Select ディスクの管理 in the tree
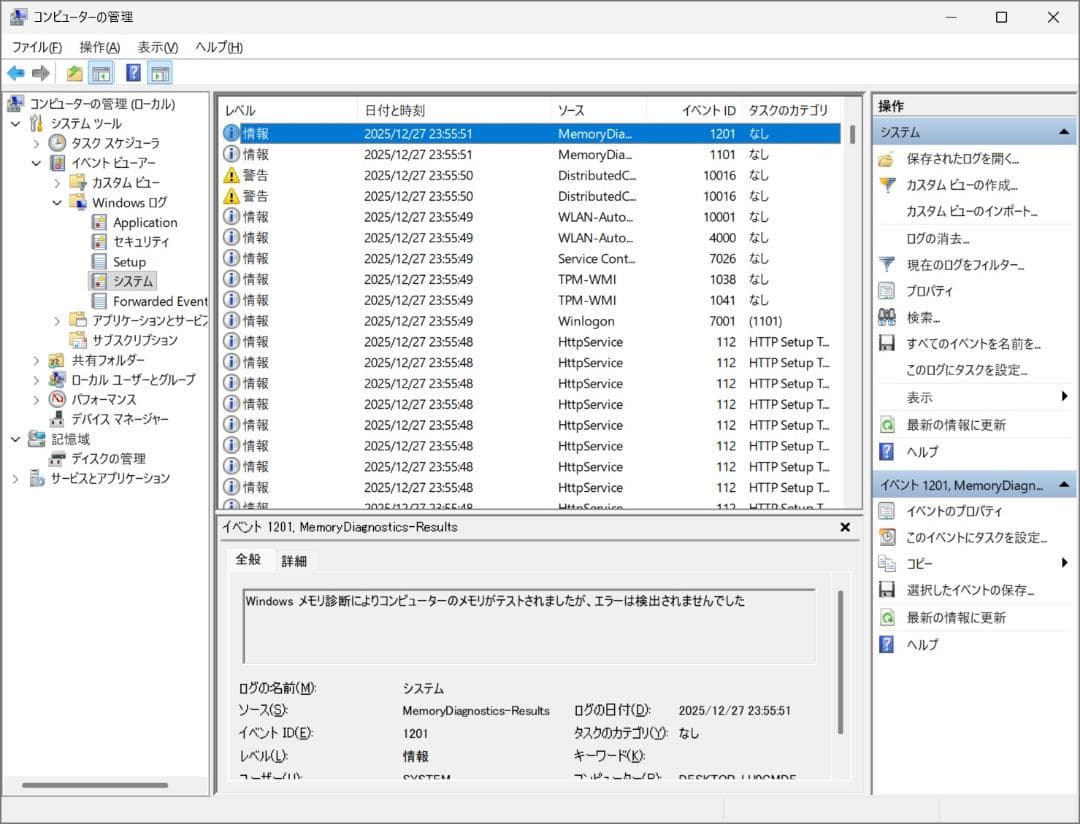The image size is (1080, 824). (107, 458)
